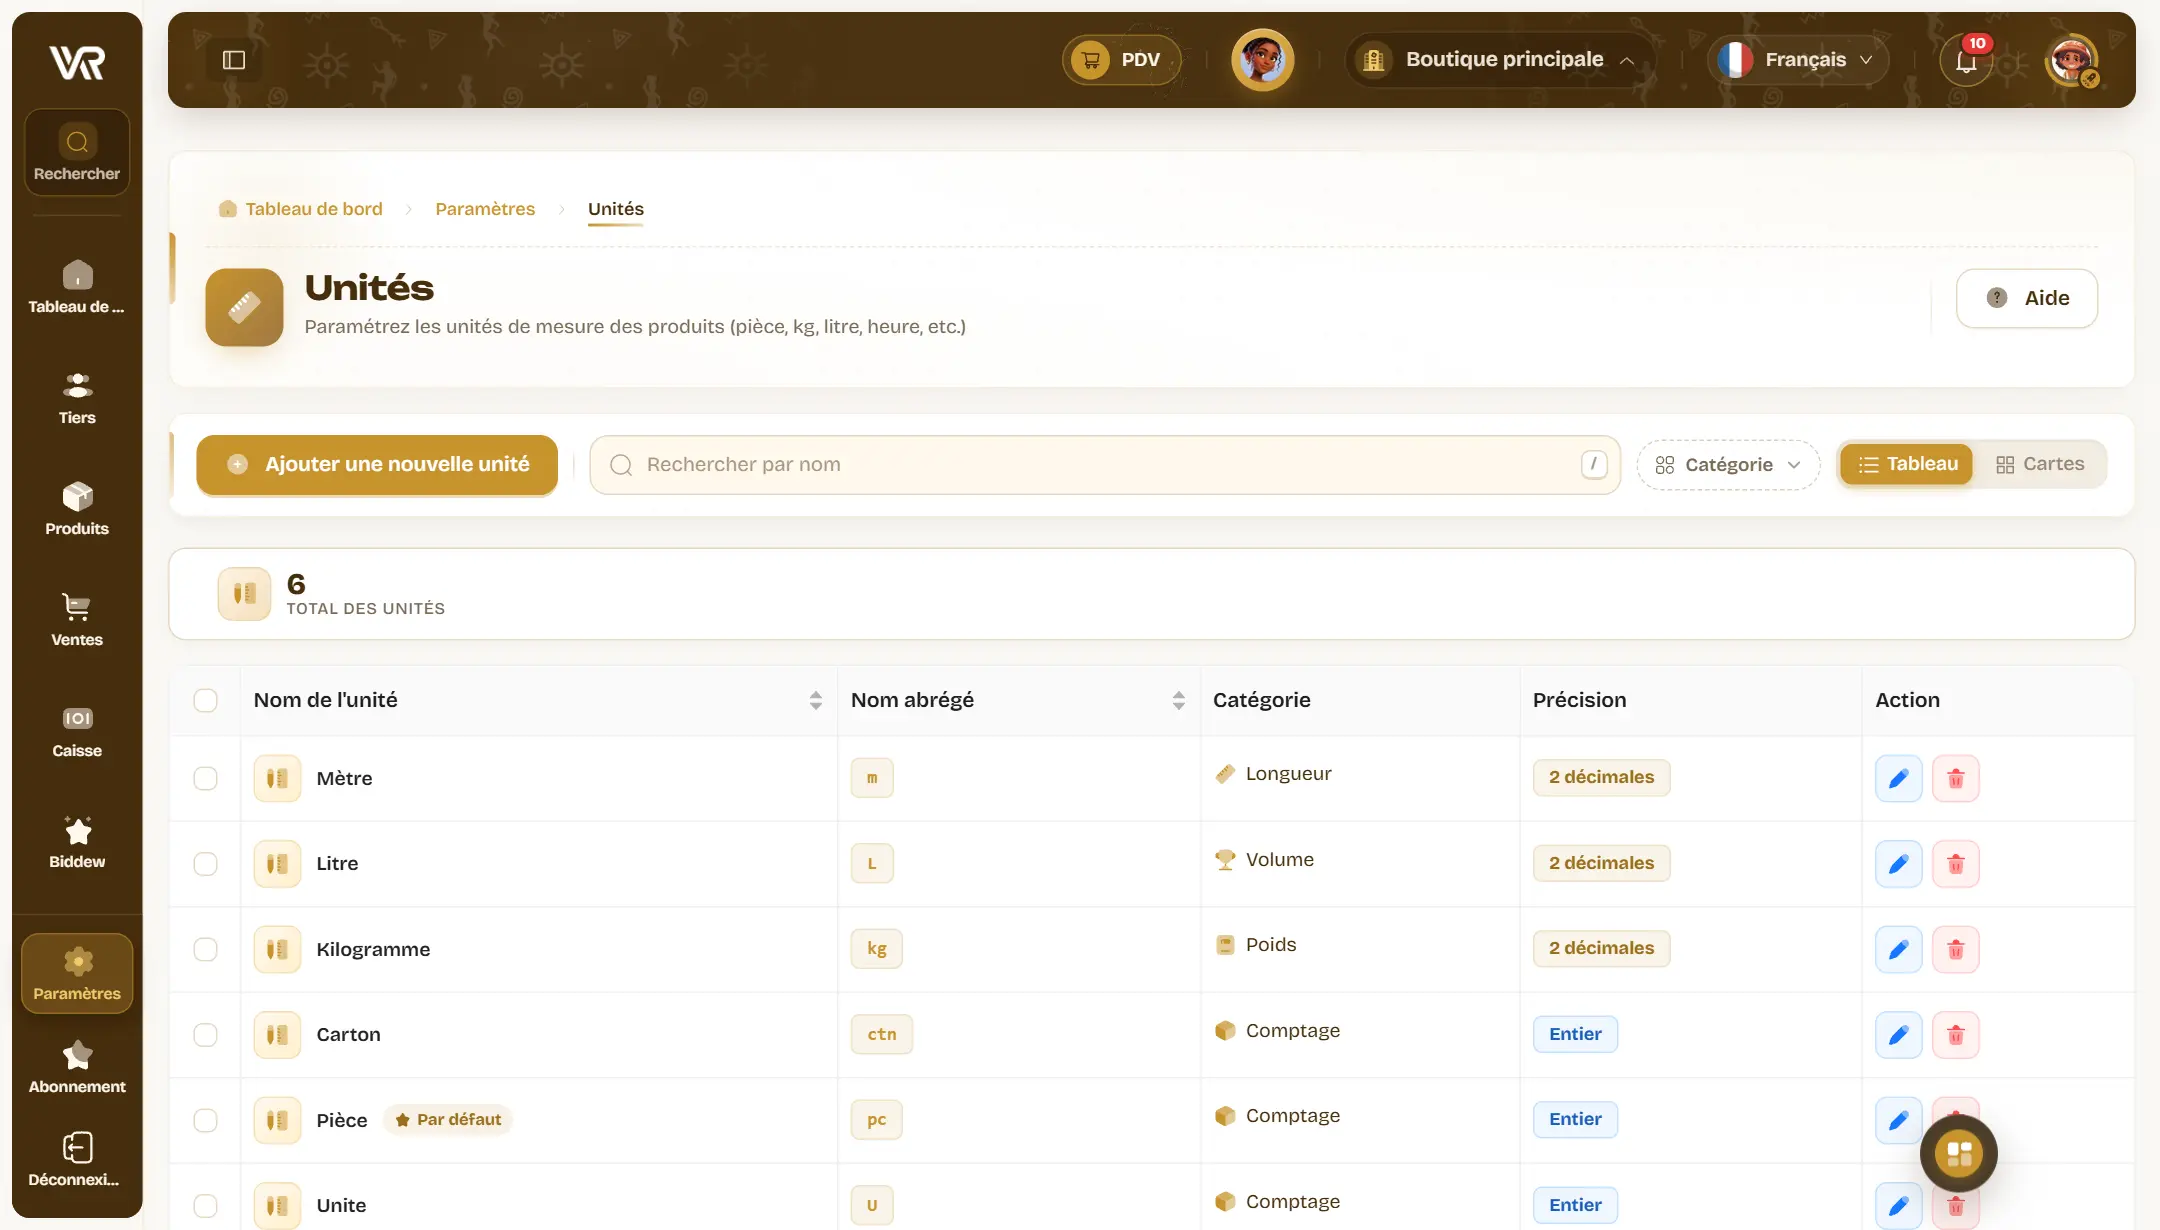The height and width of the screenshot is (1230, 2160).
Task: Open the user profile avatar menu
Action: (2071, 60)
